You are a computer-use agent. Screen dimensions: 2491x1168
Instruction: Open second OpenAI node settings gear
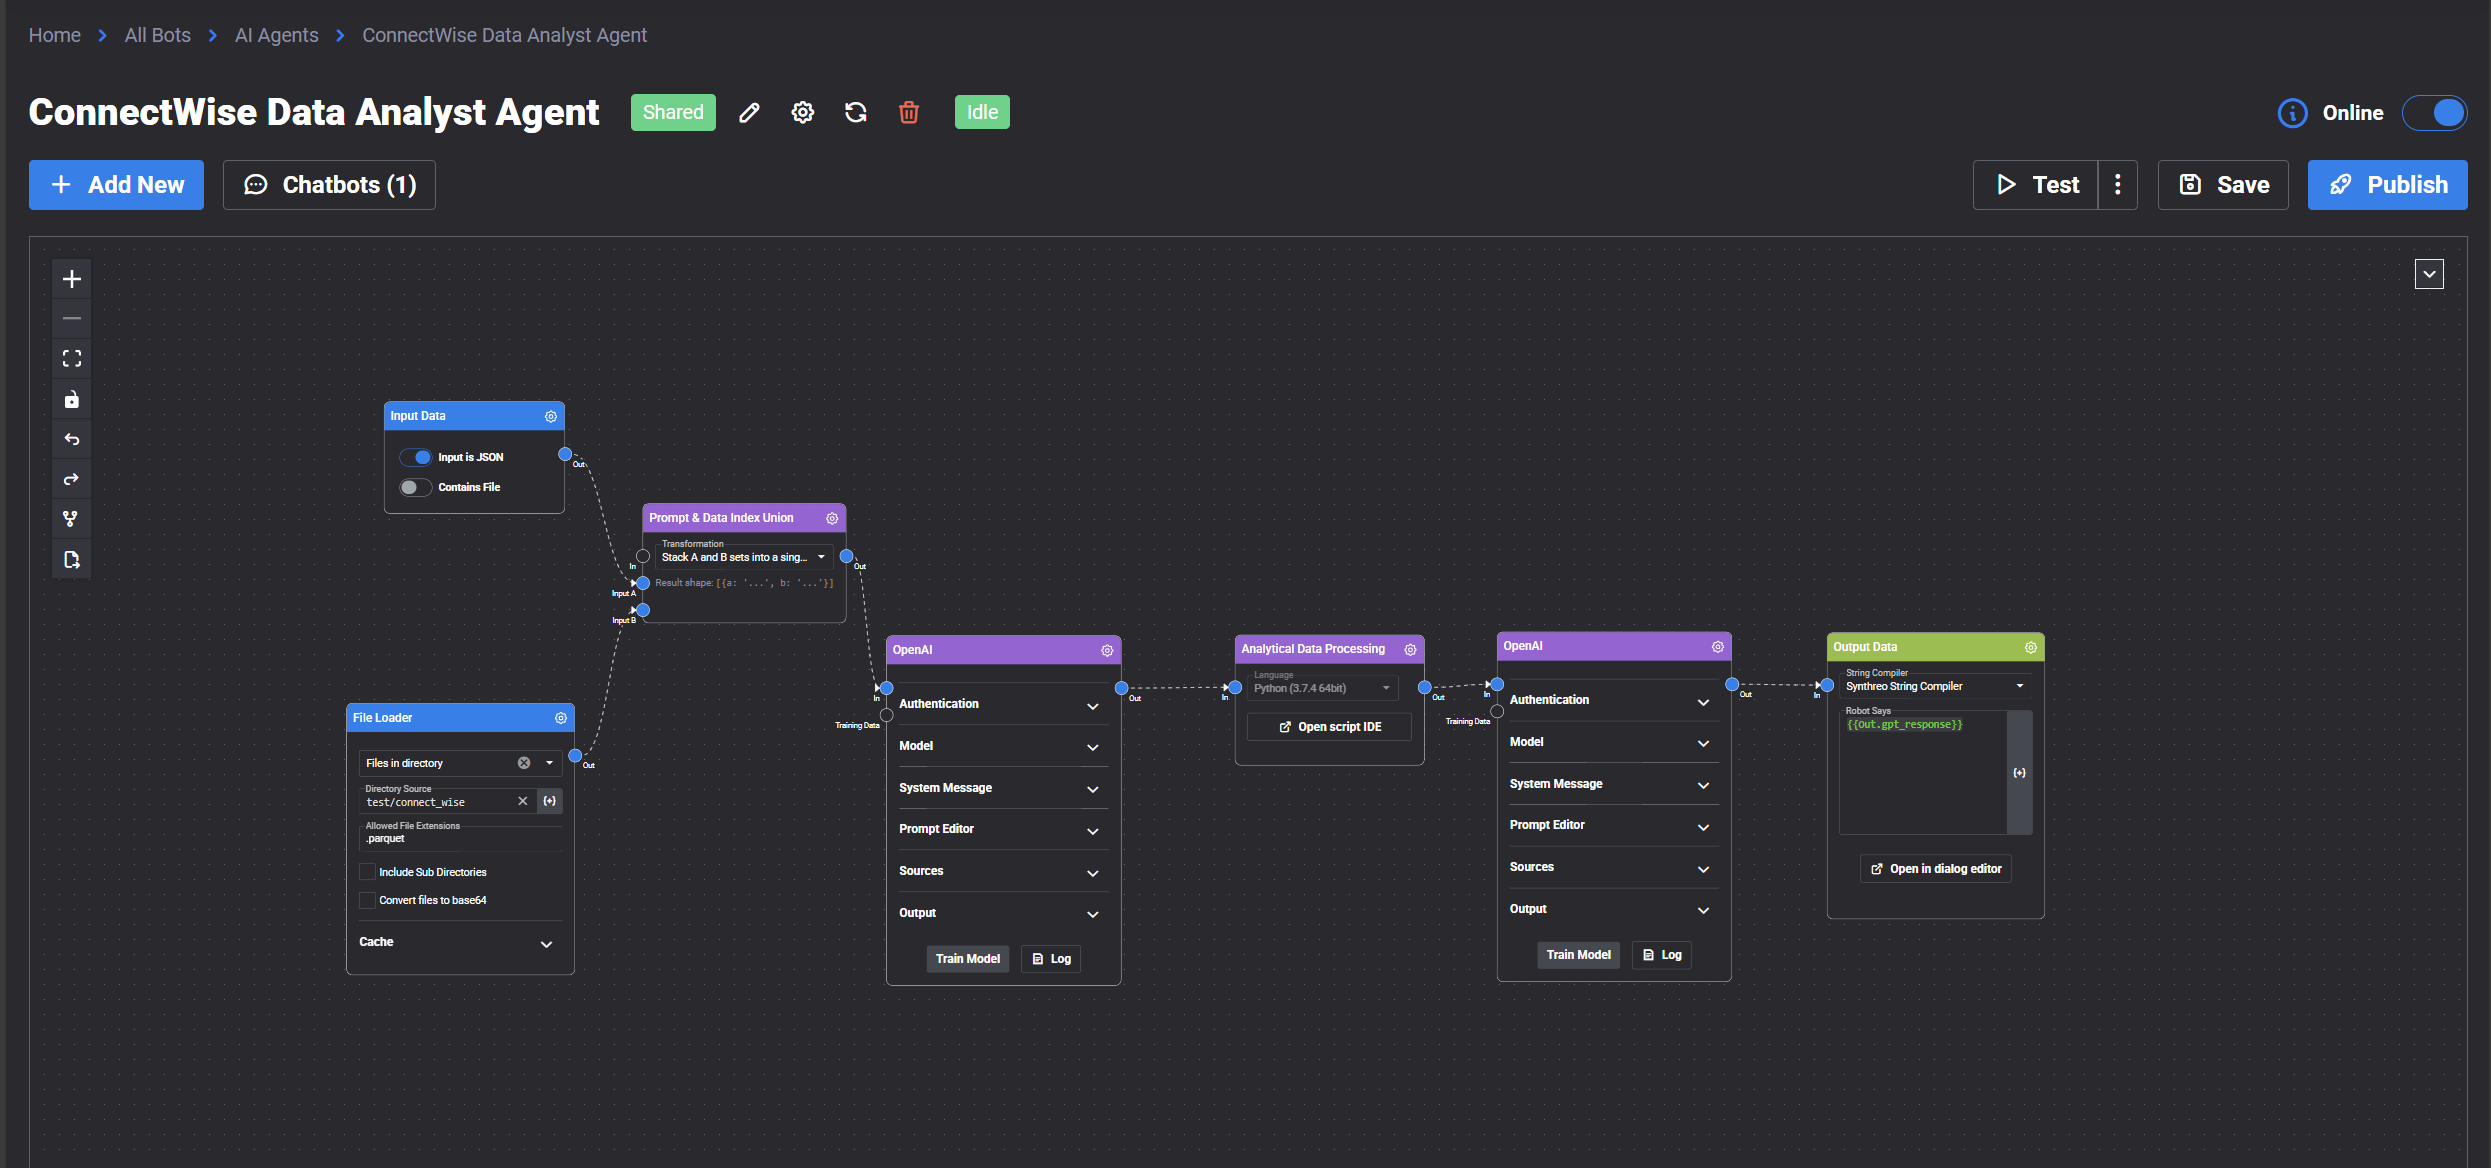click(x=1717, y=646)
